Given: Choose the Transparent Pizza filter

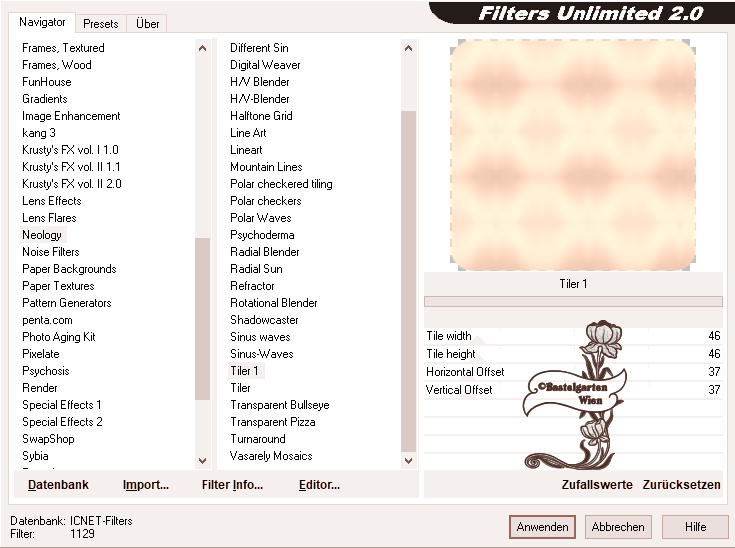Looking at the screenshot, I should [272, 422].
